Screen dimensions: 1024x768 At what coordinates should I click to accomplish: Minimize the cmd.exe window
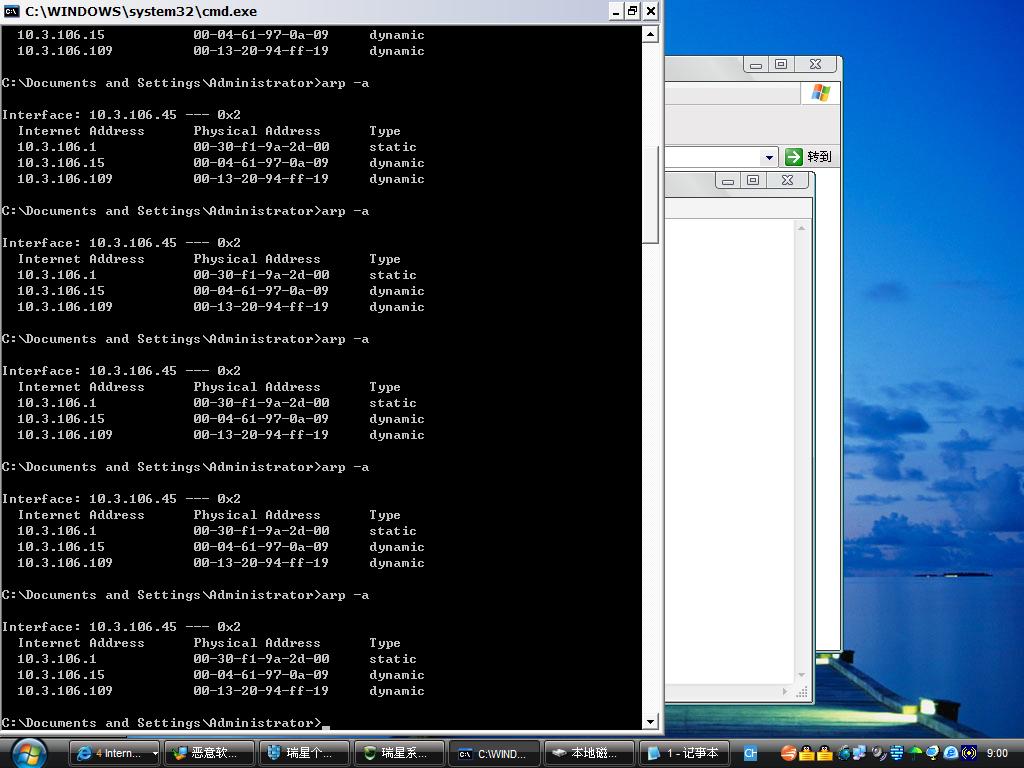[x=616, y=11]
